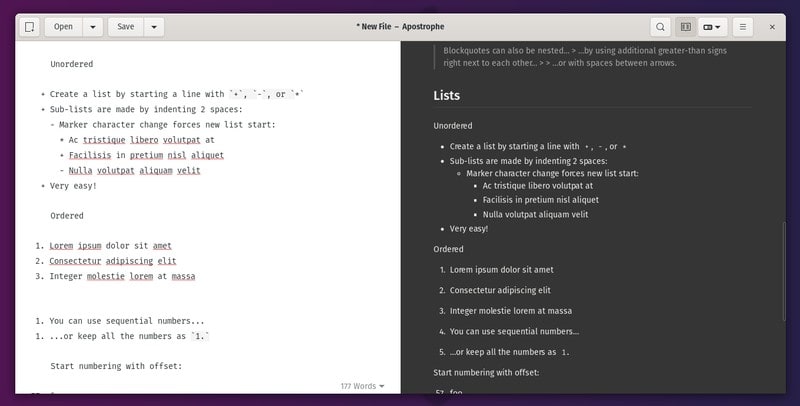The height and width of the screenshot is (406, 800).
Task: Click 'Facilisis in pretium nisl aliquet' in preview
Action: (x=540, y=200)
